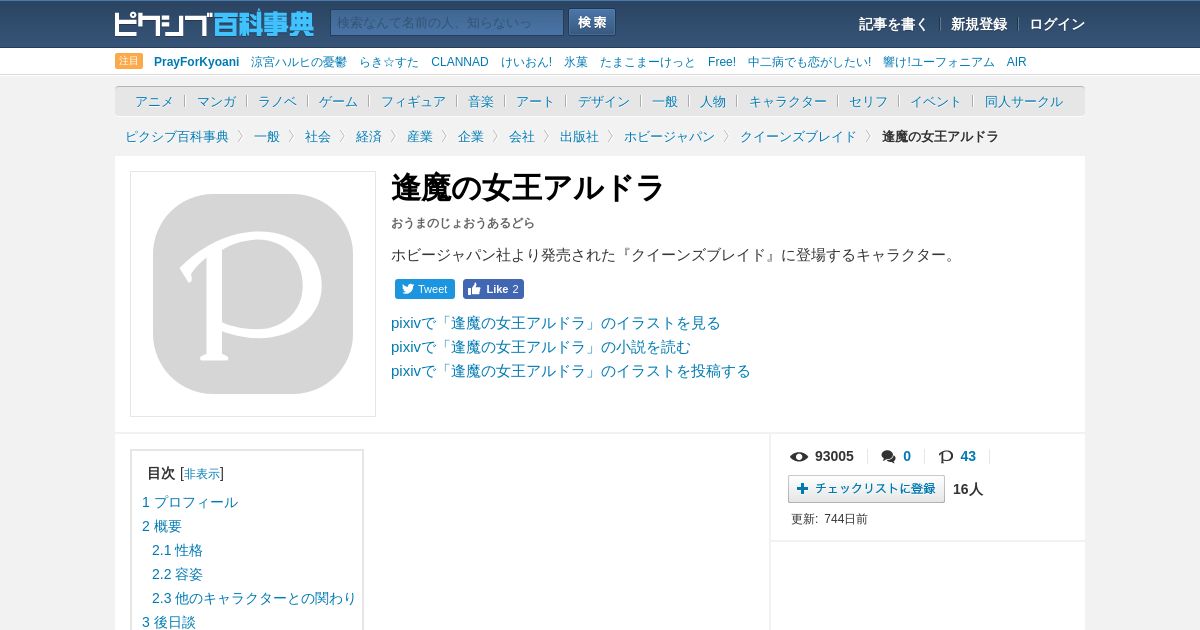Read pixiv novels of 逢魔の女王アルドラ
The image size is (1200, 630).
(x=541, y=347)
